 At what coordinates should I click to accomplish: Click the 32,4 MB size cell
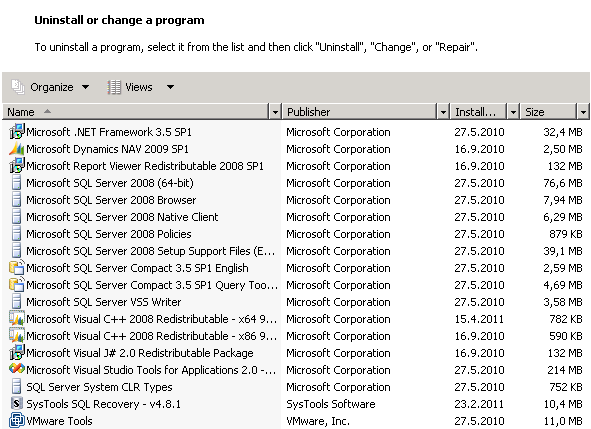[563, 132]
